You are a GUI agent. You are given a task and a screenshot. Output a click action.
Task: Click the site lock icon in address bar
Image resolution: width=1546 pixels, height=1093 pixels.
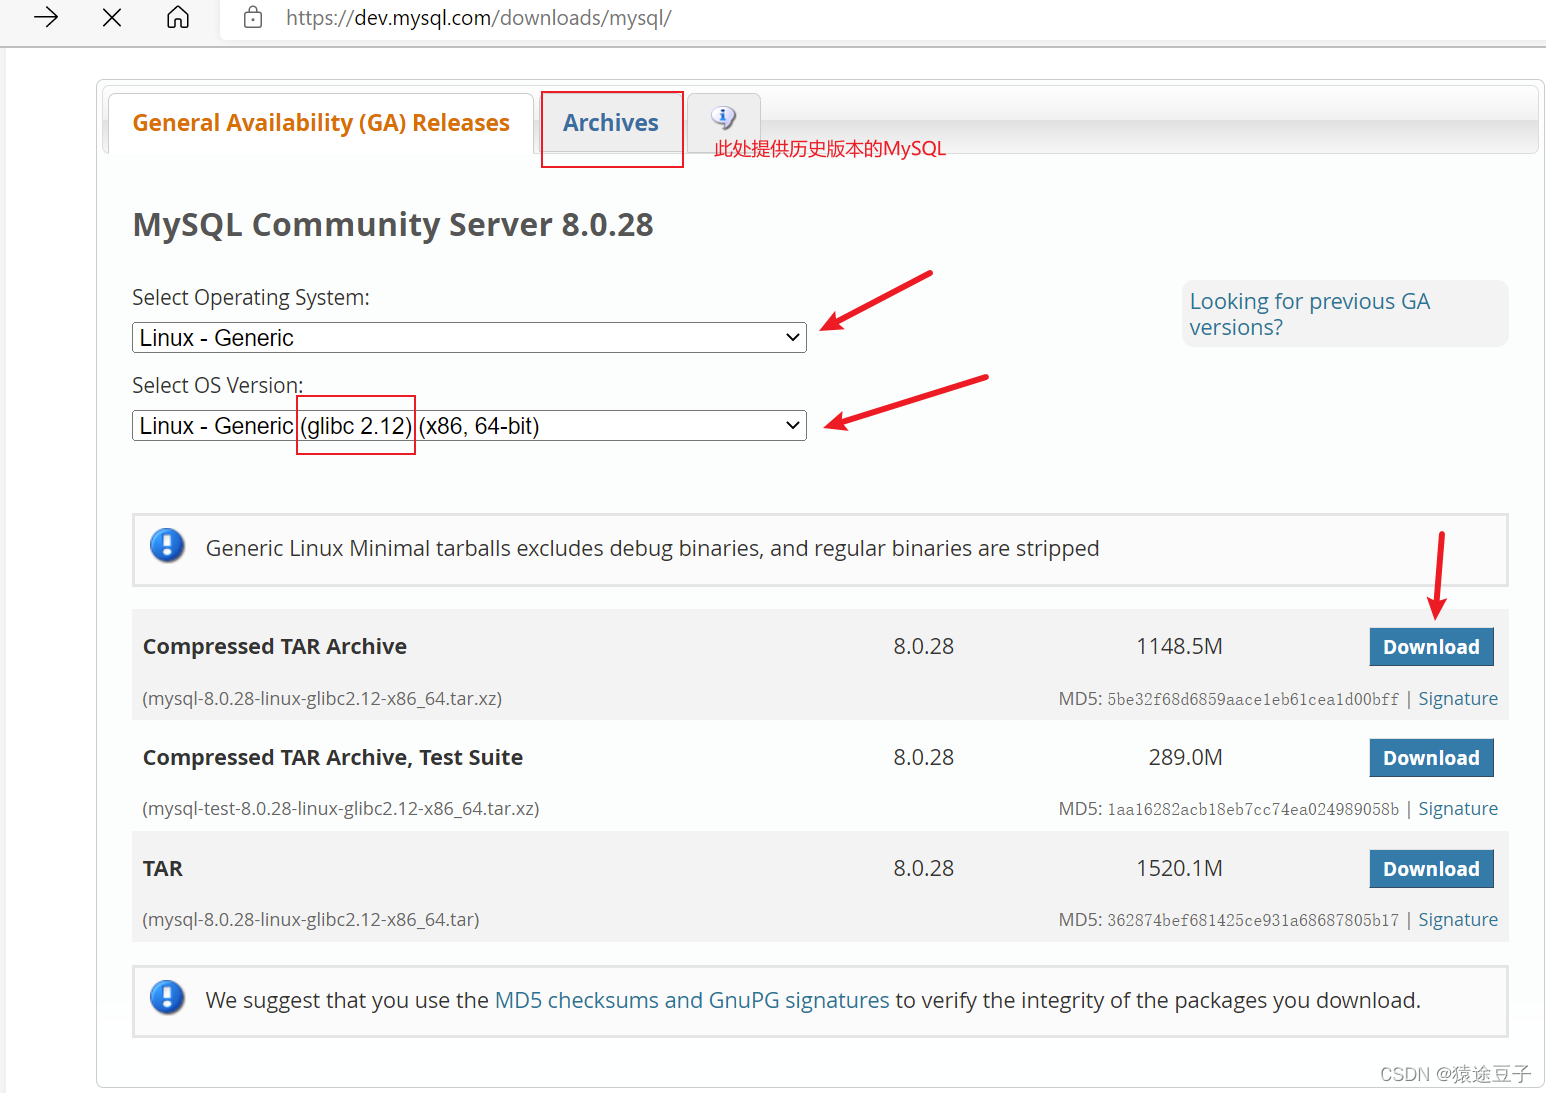point(253,17)
